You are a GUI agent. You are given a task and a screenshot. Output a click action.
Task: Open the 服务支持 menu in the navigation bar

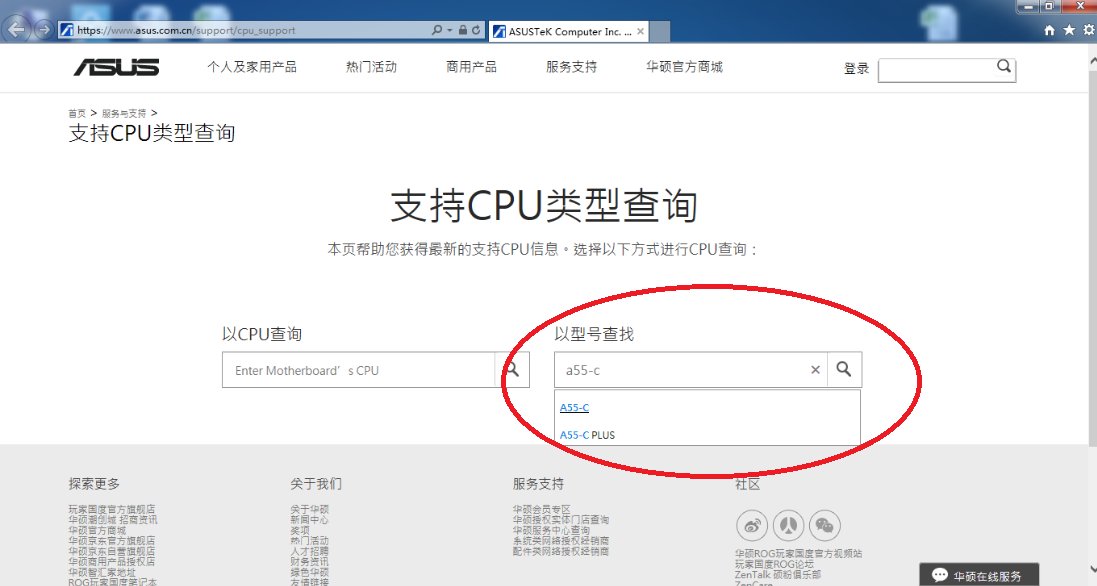(571, 67)
